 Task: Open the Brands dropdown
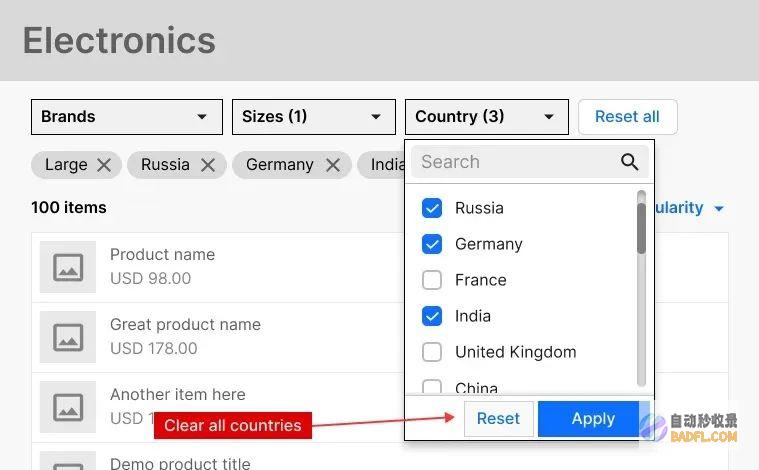[126, 117]
